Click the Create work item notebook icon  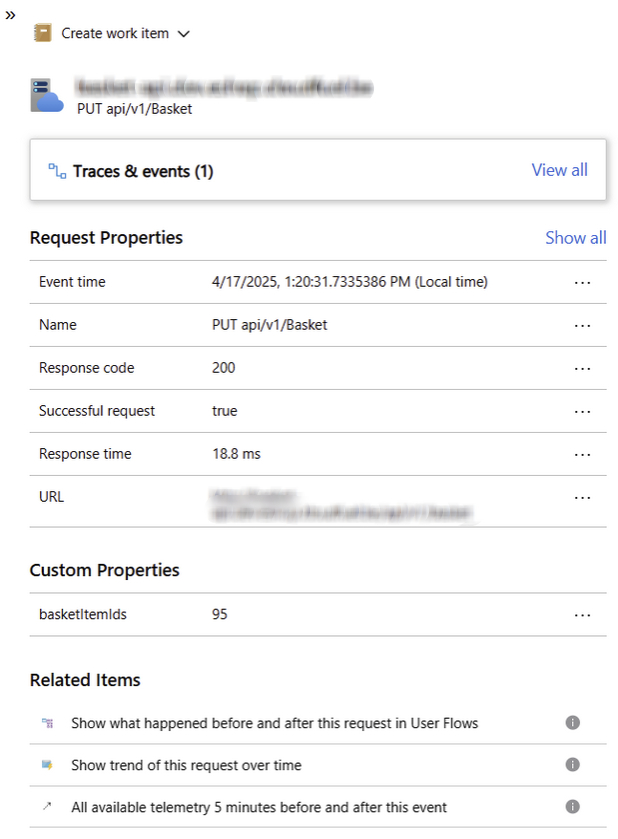coord(41,32)
